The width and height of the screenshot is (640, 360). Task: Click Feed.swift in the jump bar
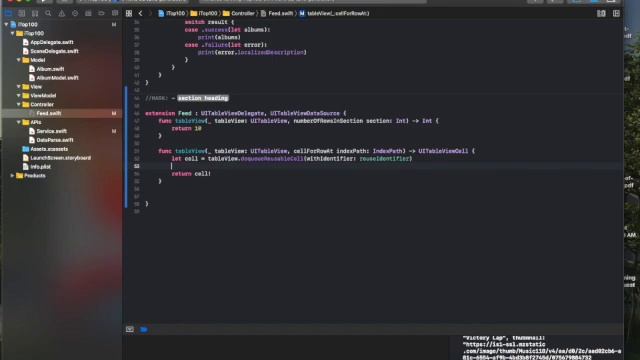[x=277, y=13]
